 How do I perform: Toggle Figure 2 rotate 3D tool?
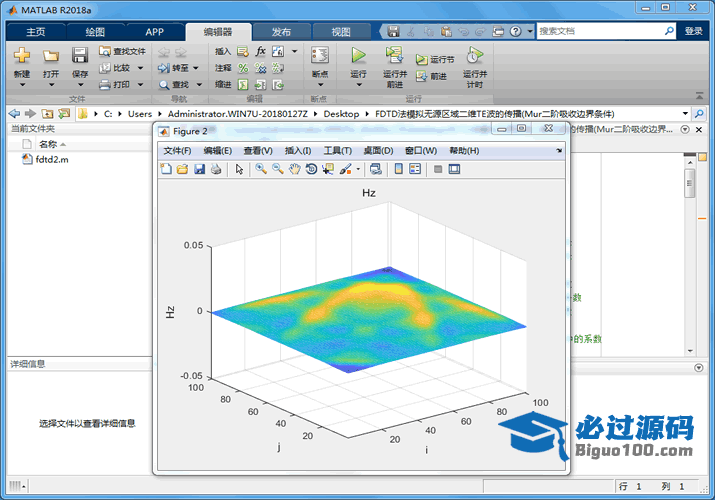tap(311, 169)
